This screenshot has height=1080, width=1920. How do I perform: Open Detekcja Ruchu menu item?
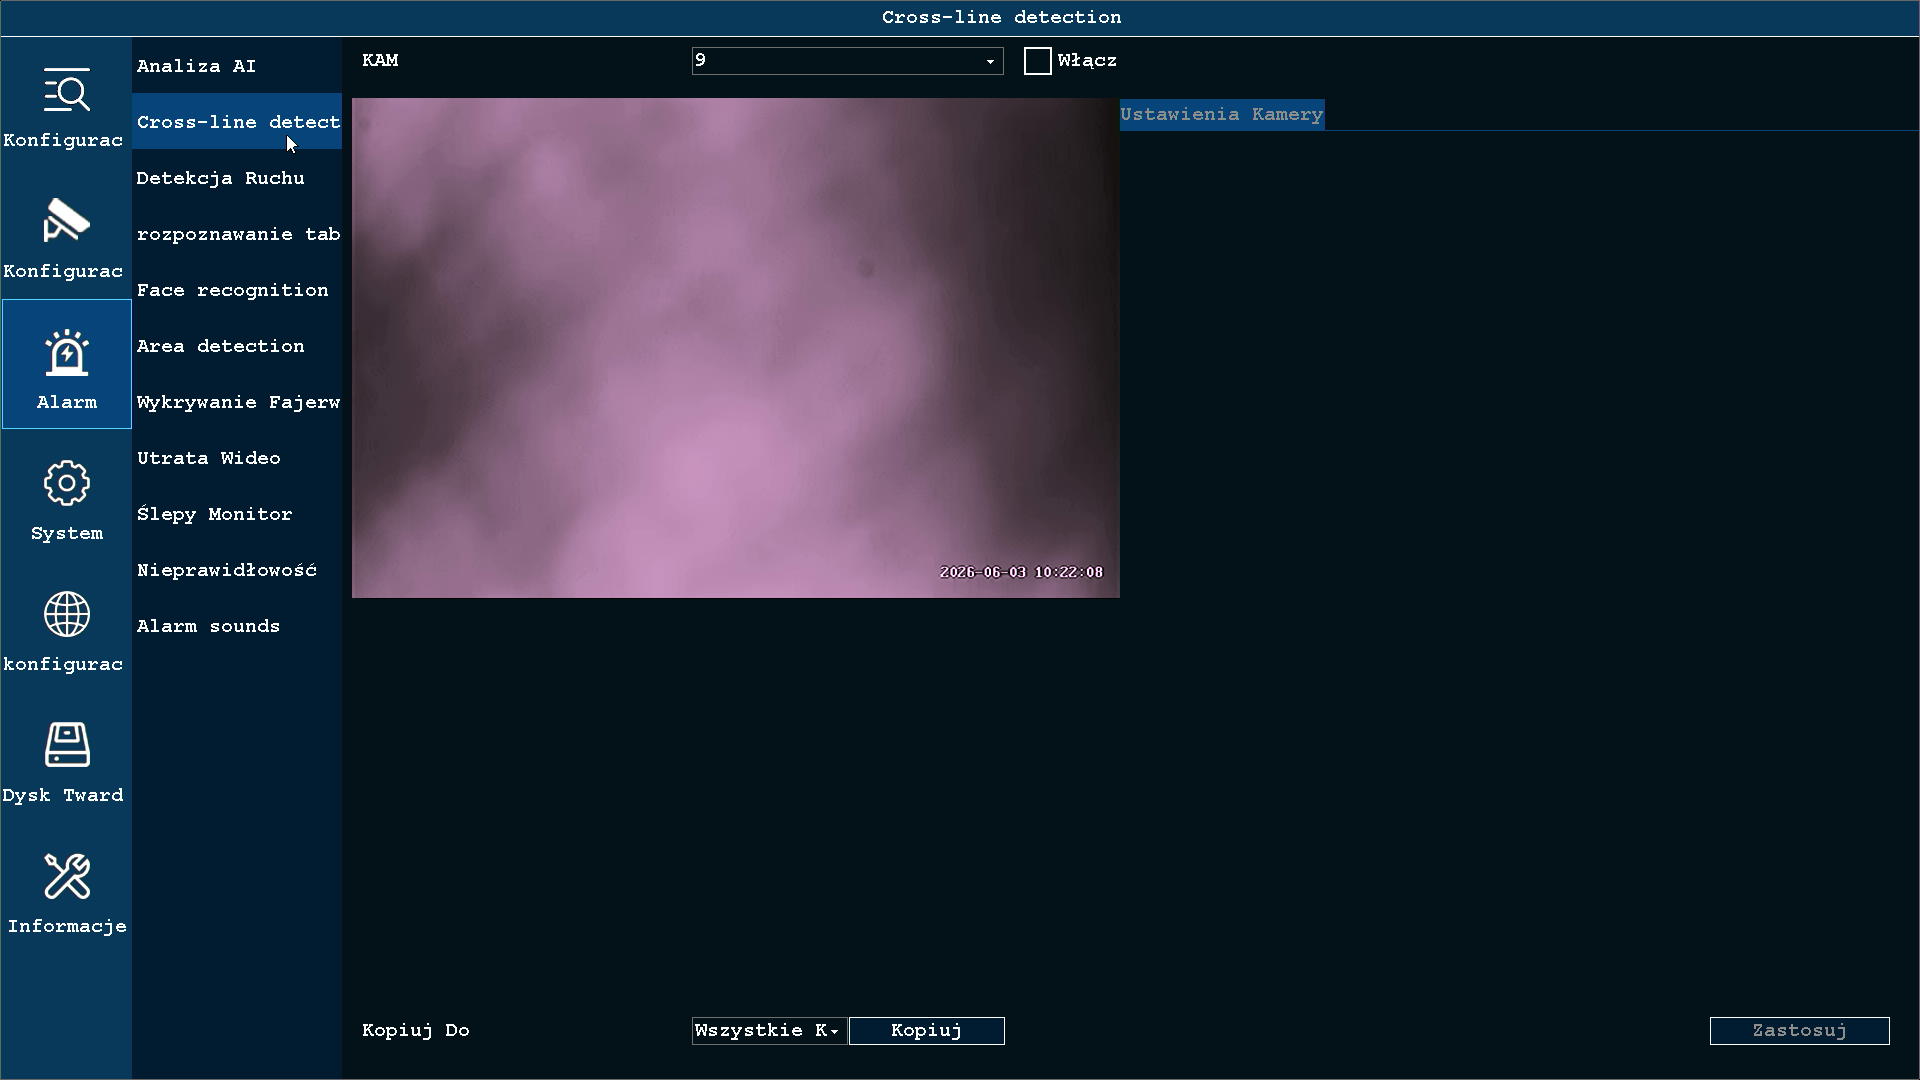point(237,178)
